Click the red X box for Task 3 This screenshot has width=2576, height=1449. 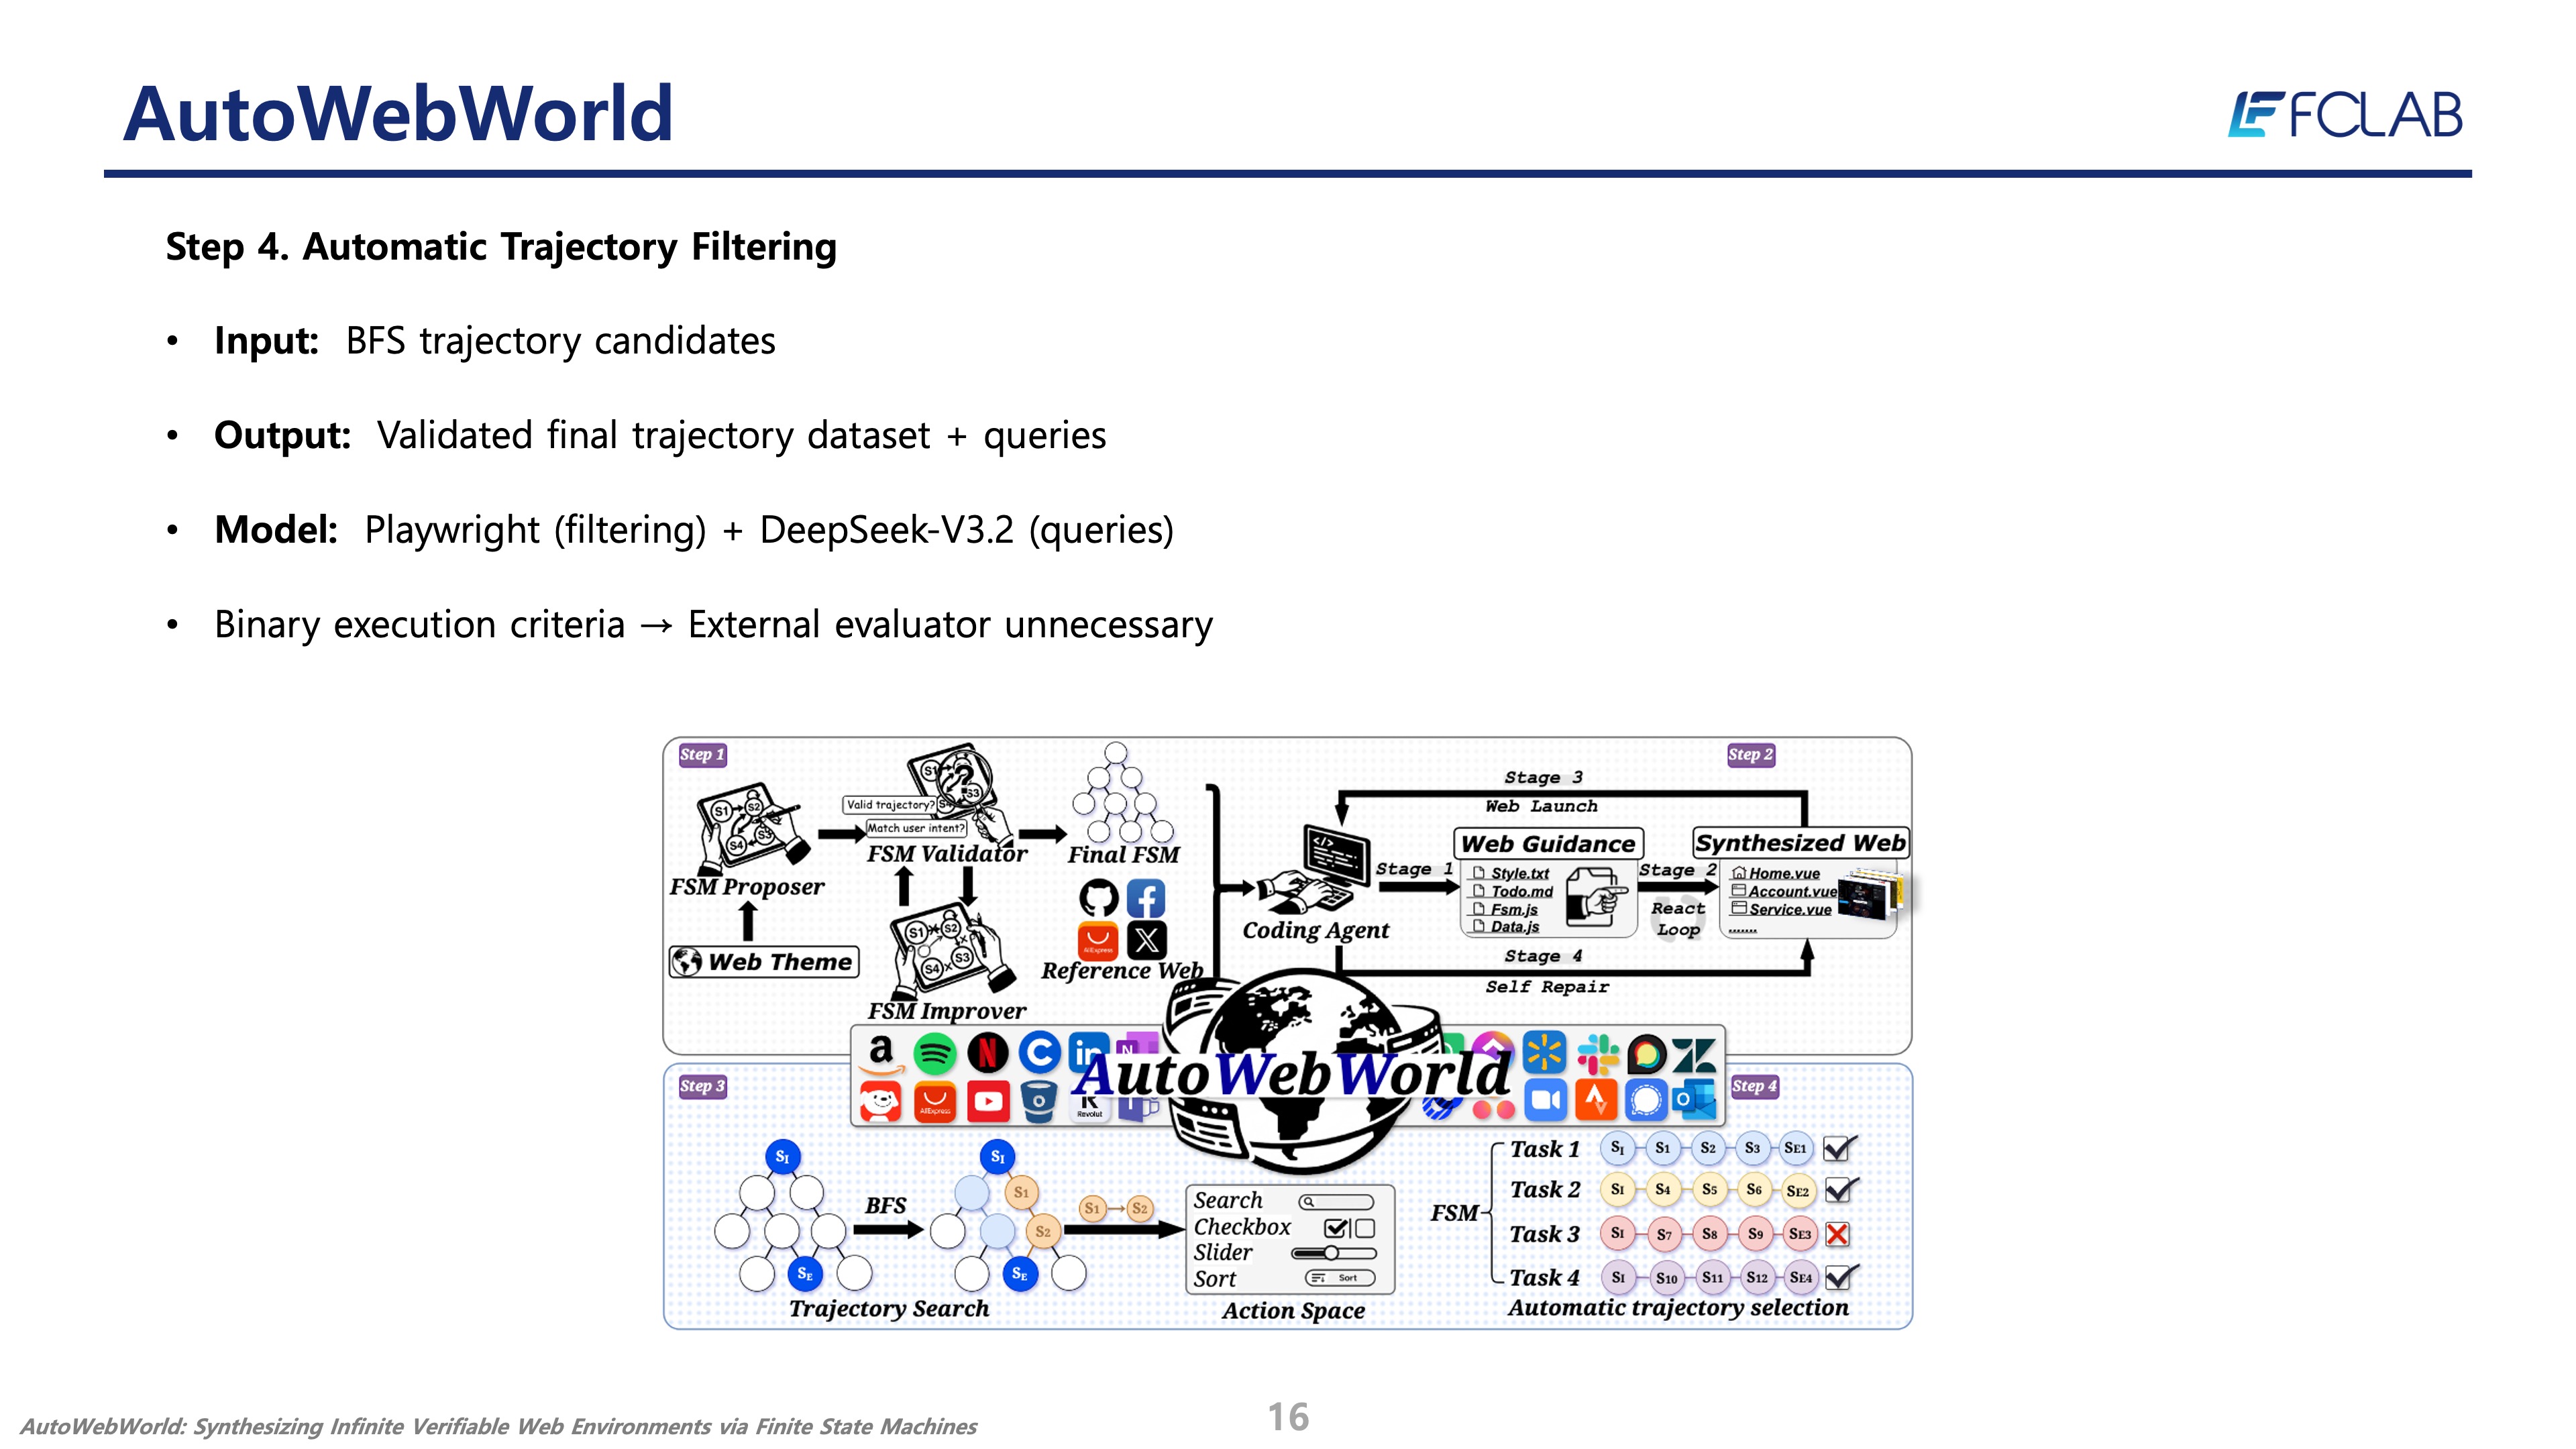point(1837,1234)
